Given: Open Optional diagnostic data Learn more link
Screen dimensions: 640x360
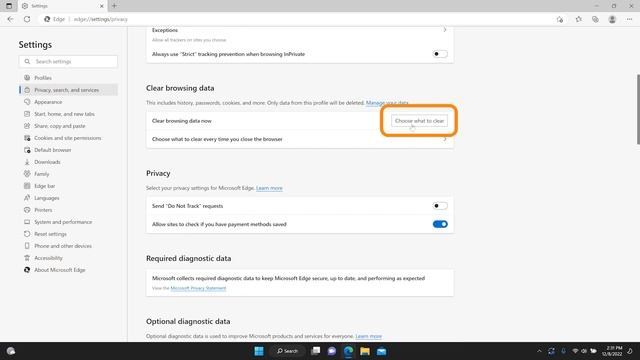Looking at the screenshot, I should pyautogui.click(x=369, y=336).
